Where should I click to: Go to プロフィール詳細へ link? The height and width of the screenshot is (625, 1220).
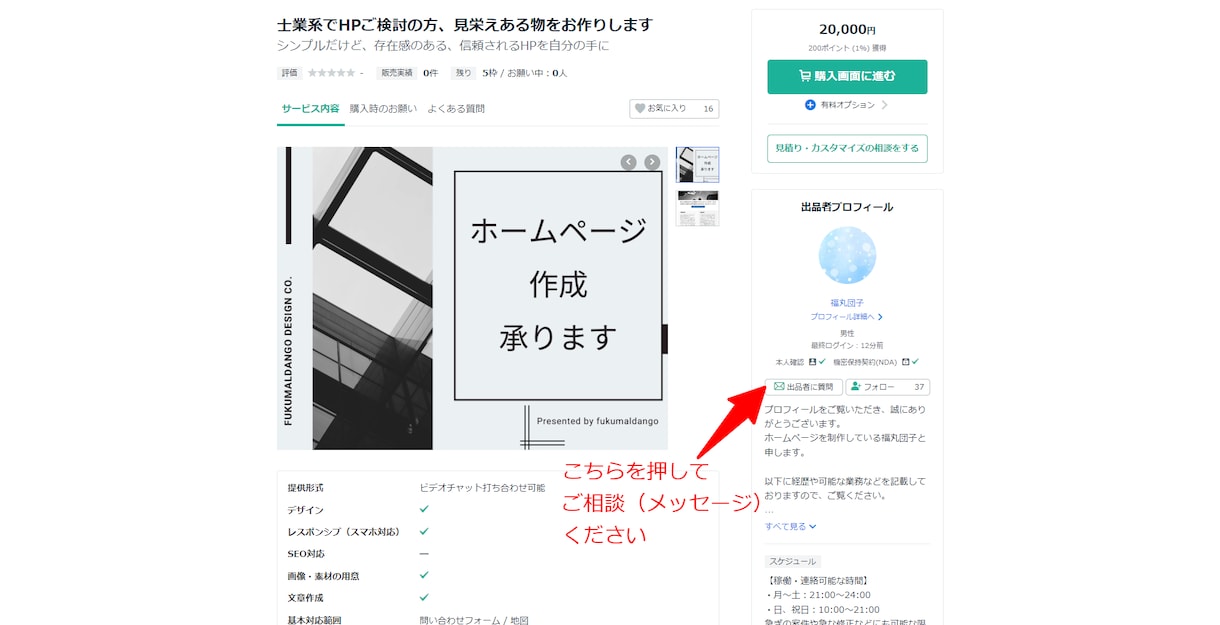847,317
